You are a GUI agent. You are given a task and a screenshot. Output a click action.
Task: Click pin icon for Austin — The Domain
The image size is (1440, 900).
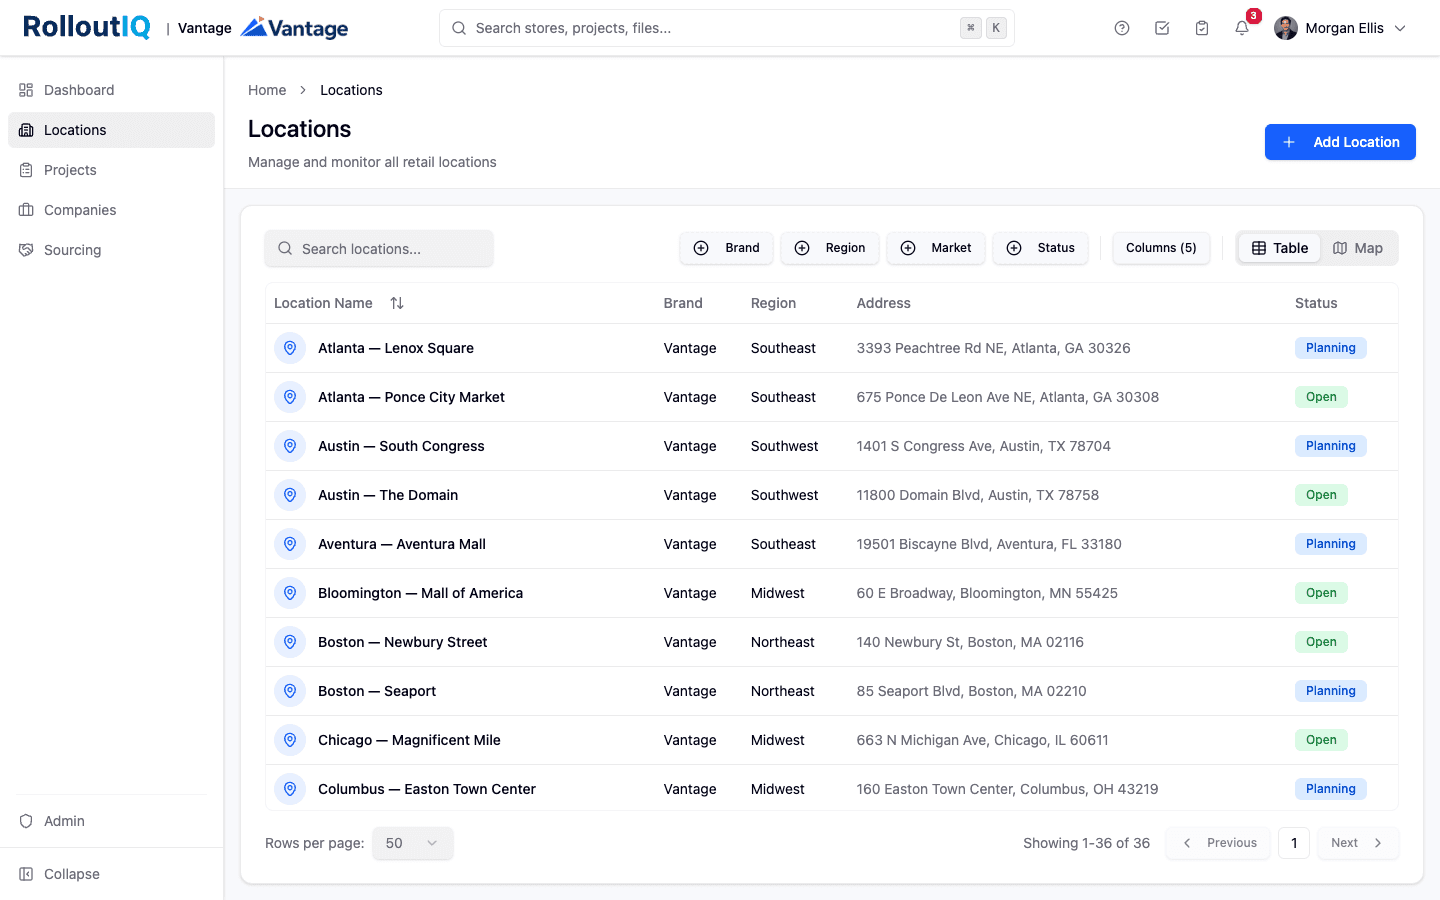coord(290,495)
